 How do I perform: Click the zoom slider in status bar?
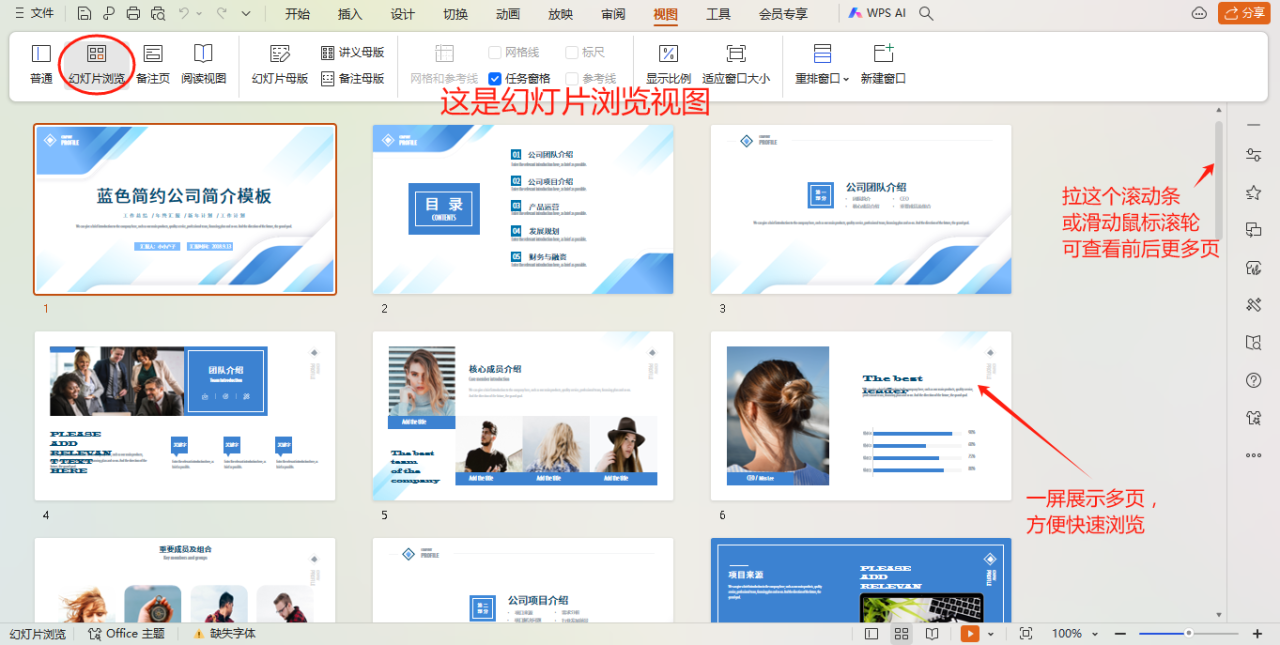tap(1188, 634)
